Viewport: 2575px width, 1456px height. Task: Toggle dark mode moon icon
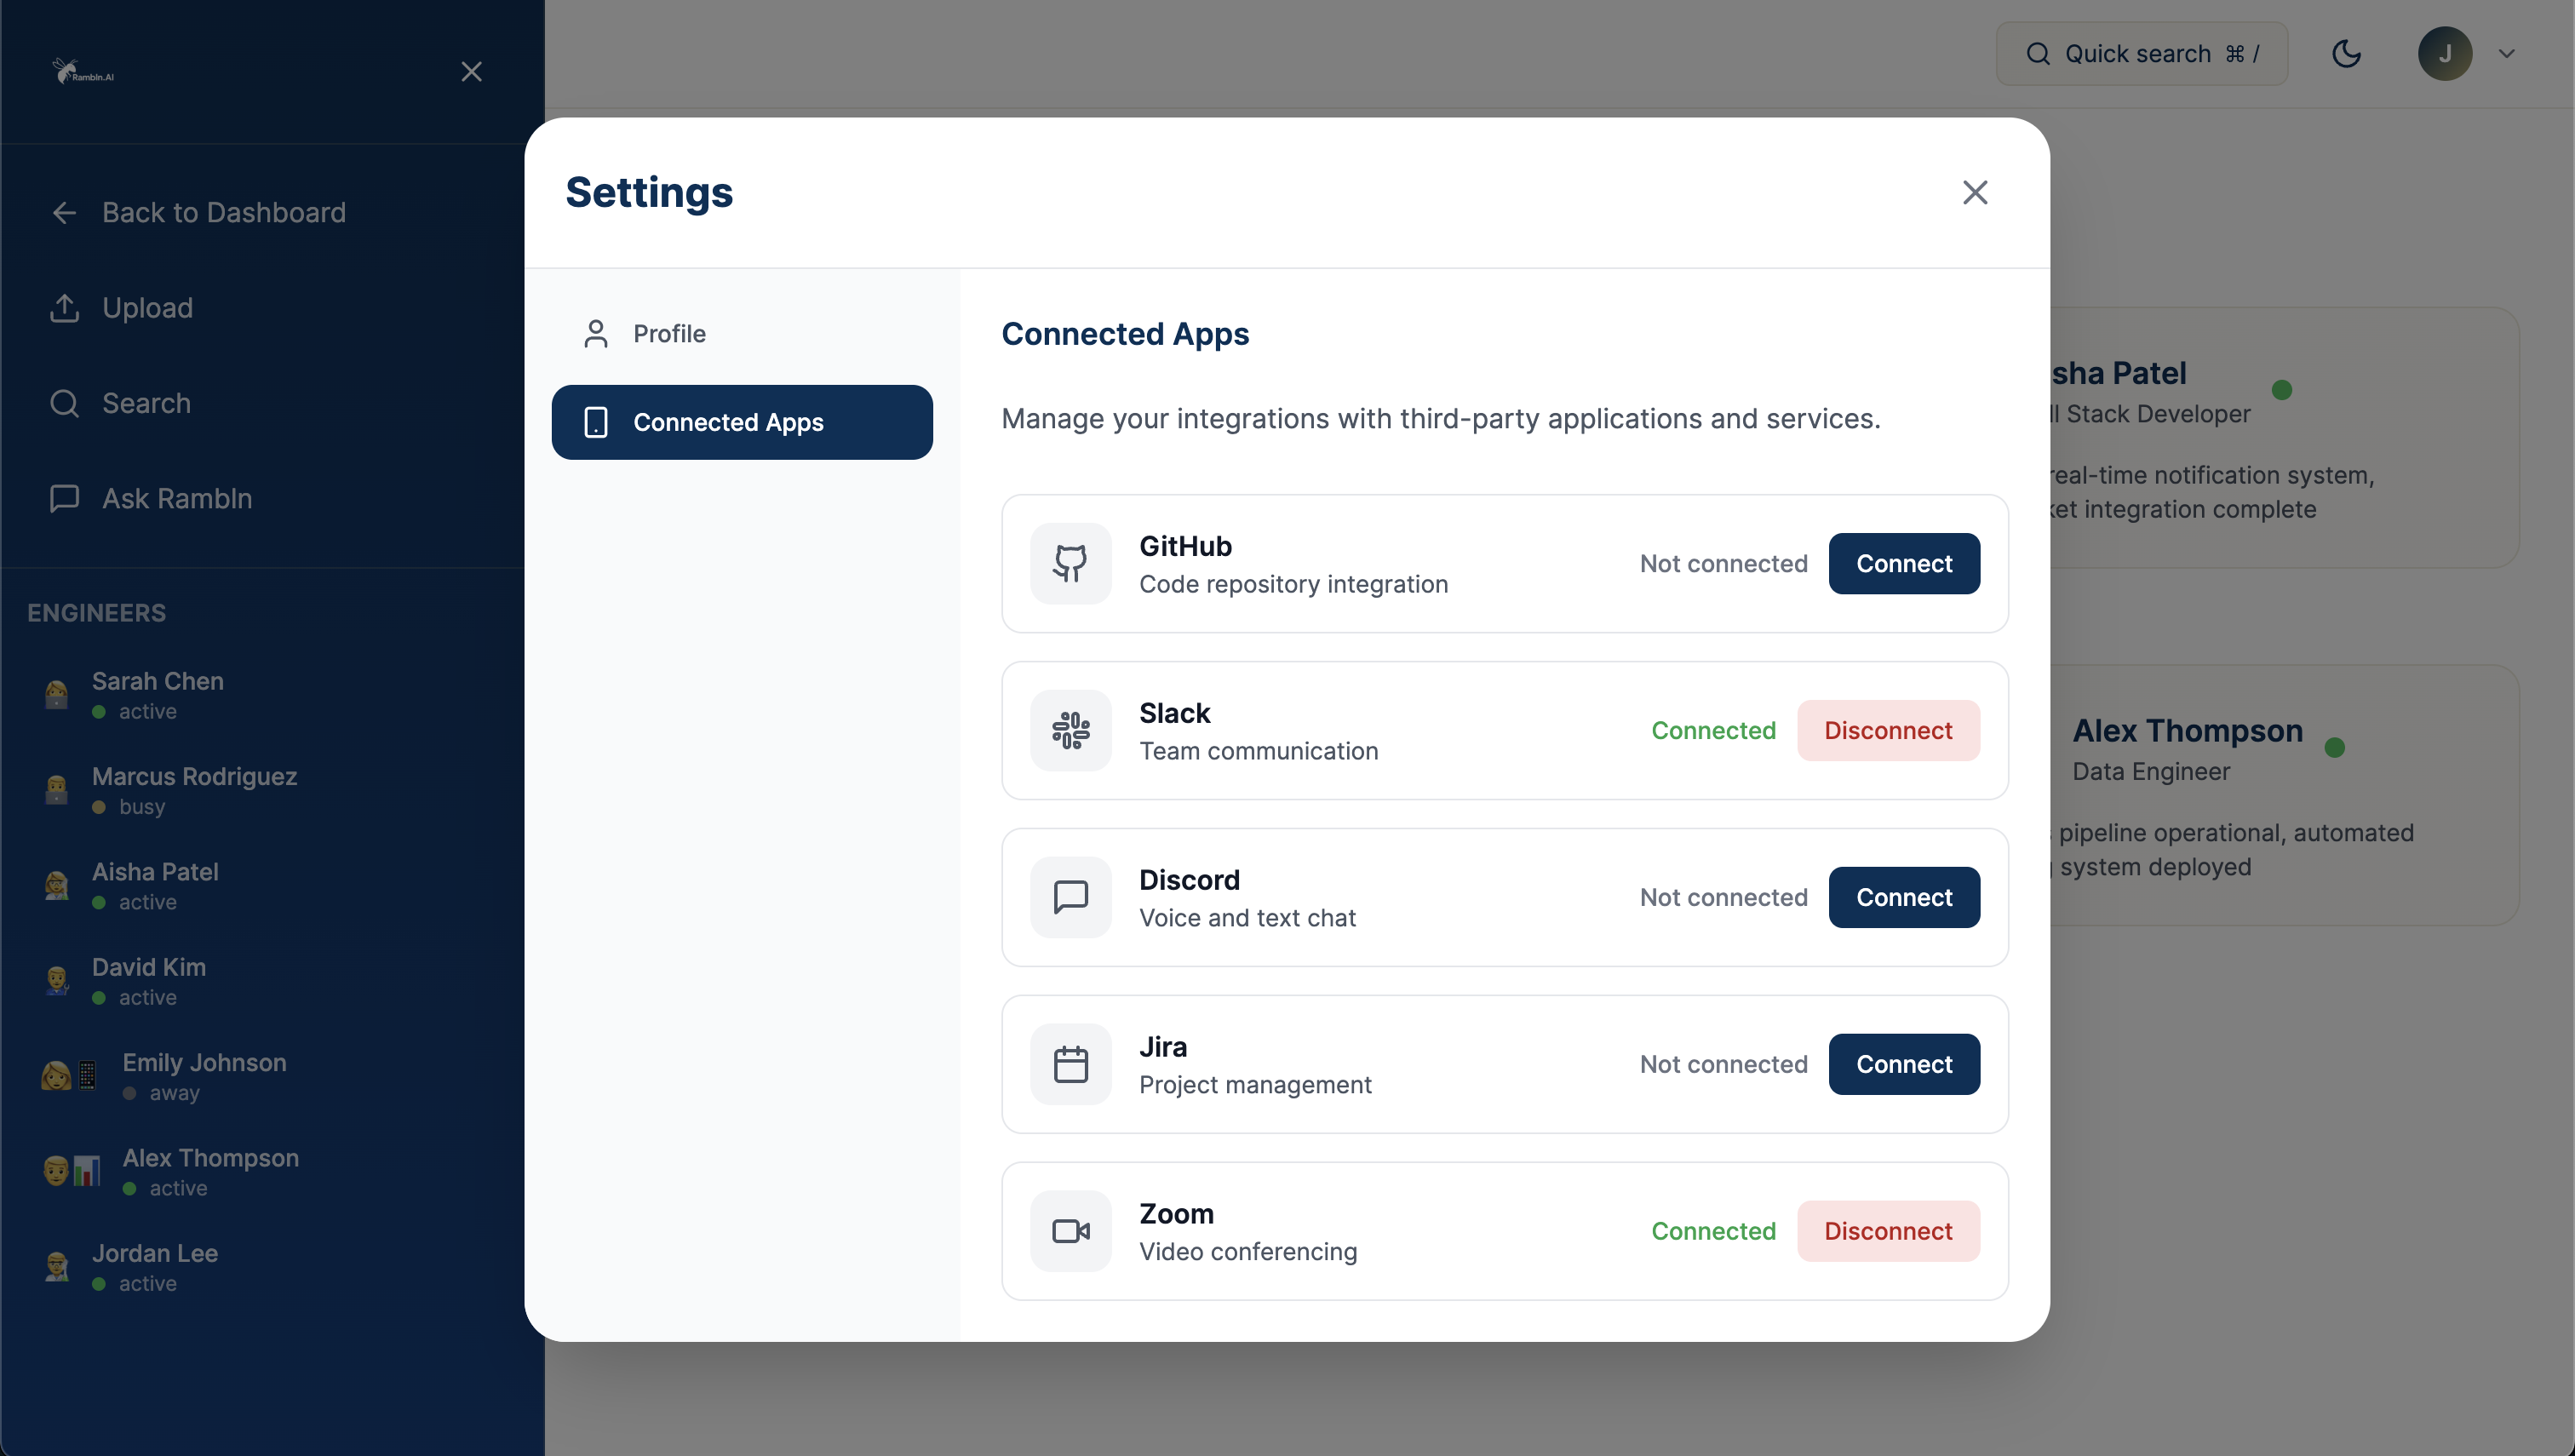click(x=2346, y=53)
